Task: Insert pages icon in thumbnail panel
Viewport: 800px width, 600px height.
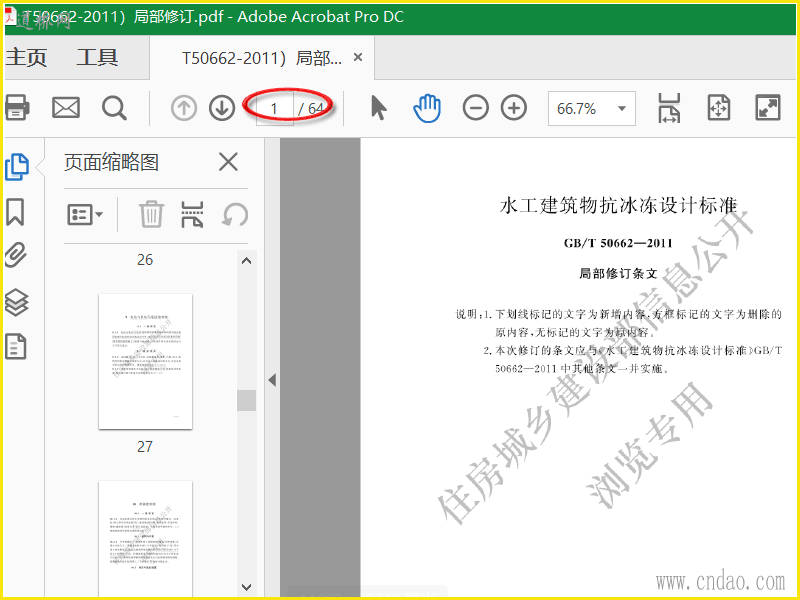Action: (x=192, y=214)
